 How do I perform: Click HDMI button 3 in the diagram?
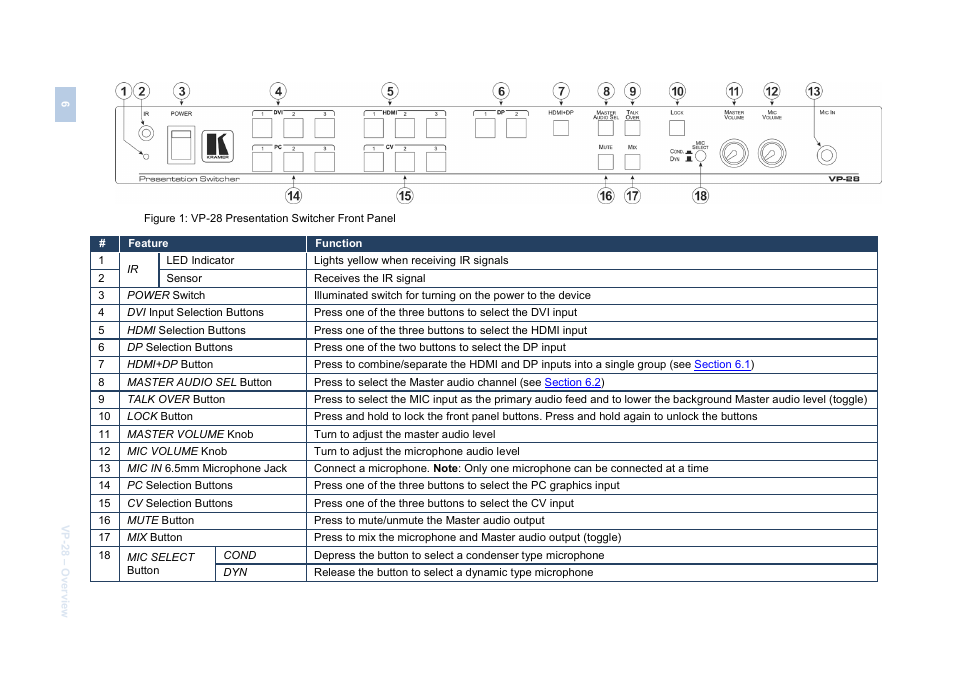pos(436,128)
